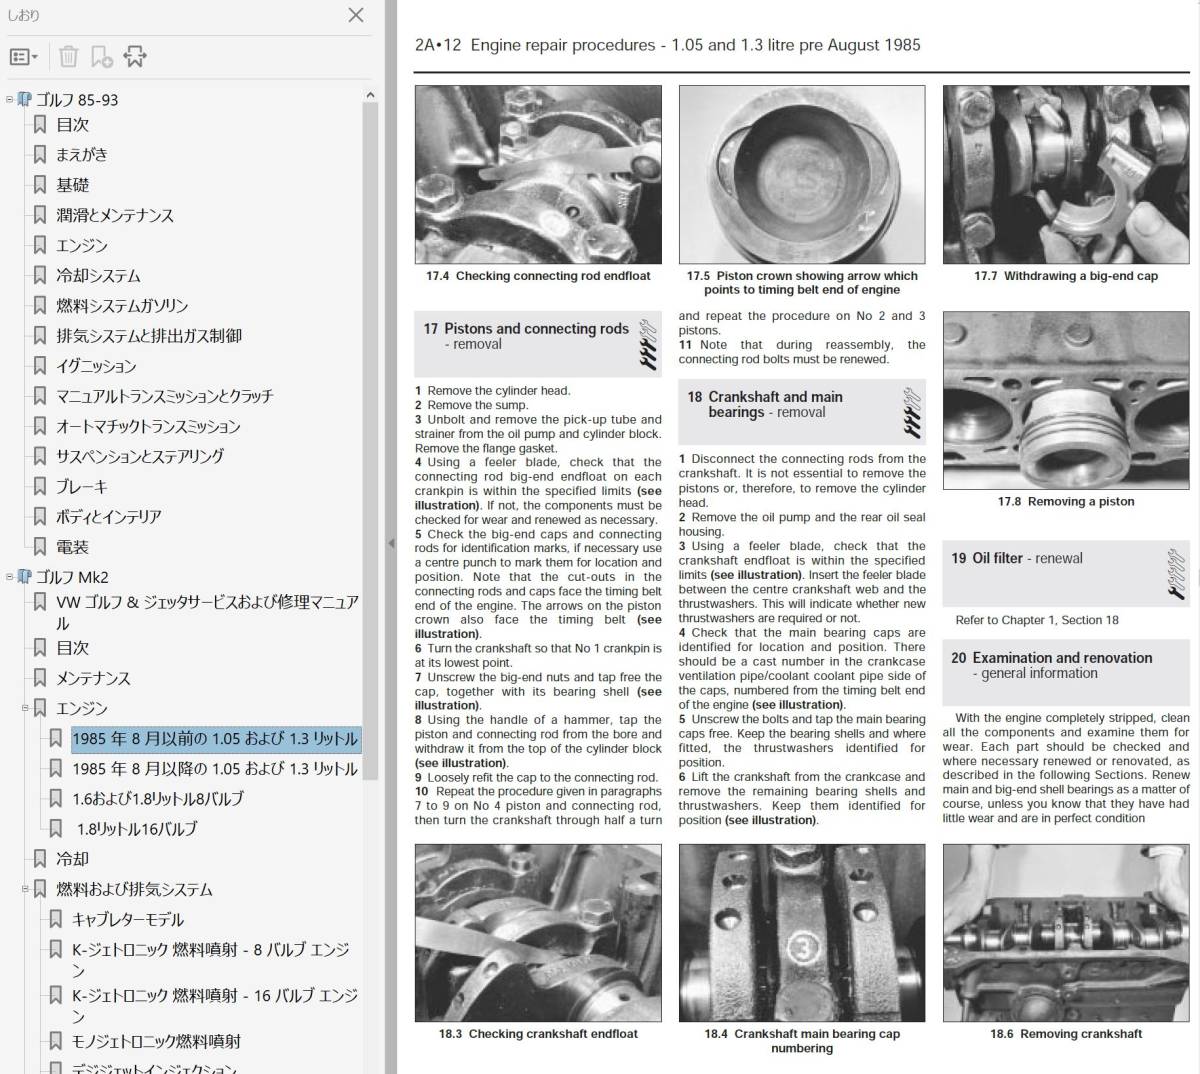
Task: Open the モノジェトロニック燃料噴射 bookmark
Action: click(x=156, y=1041)
